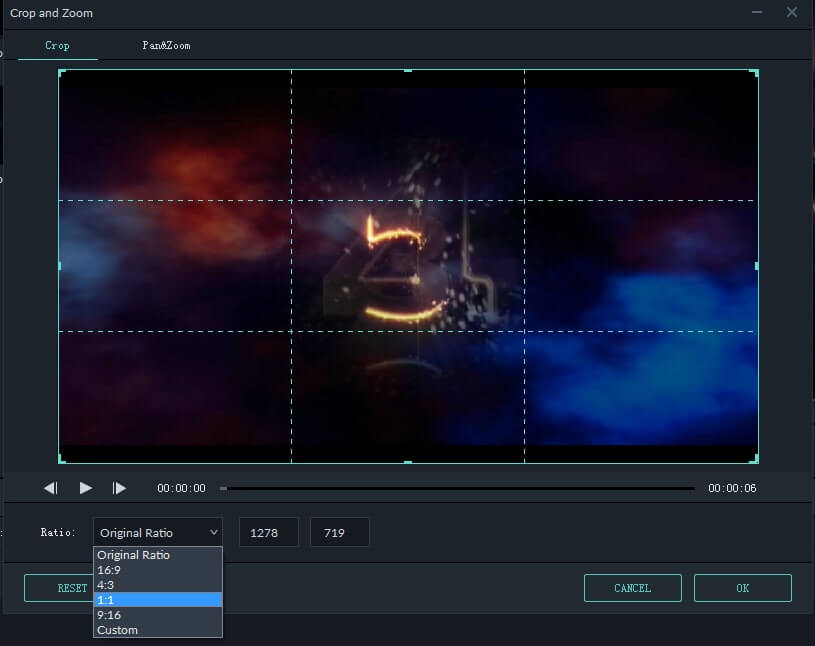Click the previous frame button
The height and width of the screenshot is (646, 815).
pos(51,488)
